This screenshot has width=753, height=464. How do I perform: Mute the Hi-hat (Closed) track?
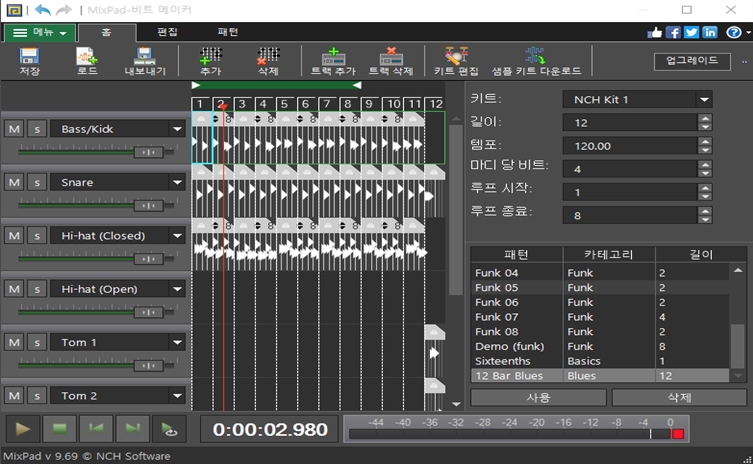click(x=14, y=235)
